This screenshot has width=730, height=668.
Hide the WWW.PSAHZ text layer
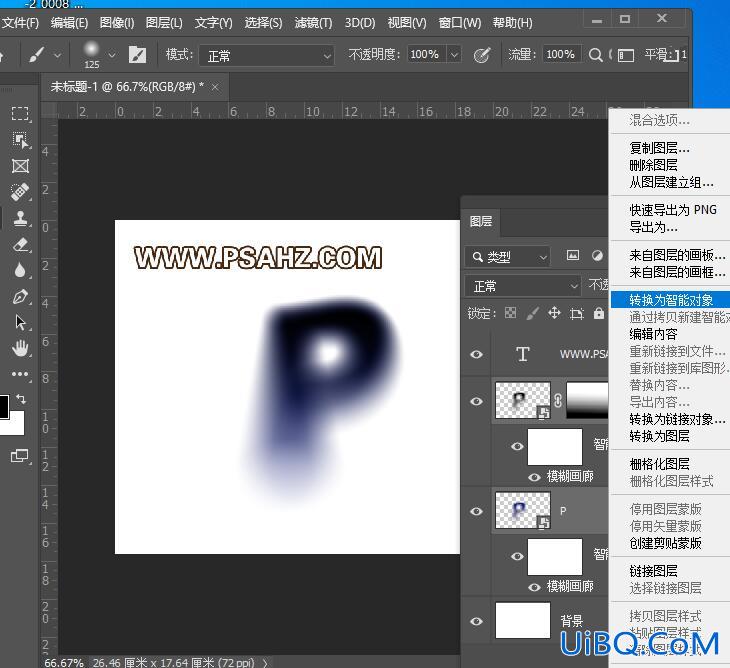point(476,354)
